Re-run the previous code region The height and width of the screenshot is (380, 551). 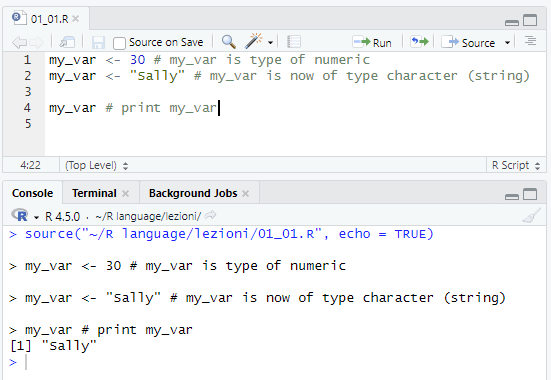tap(419, 42)
